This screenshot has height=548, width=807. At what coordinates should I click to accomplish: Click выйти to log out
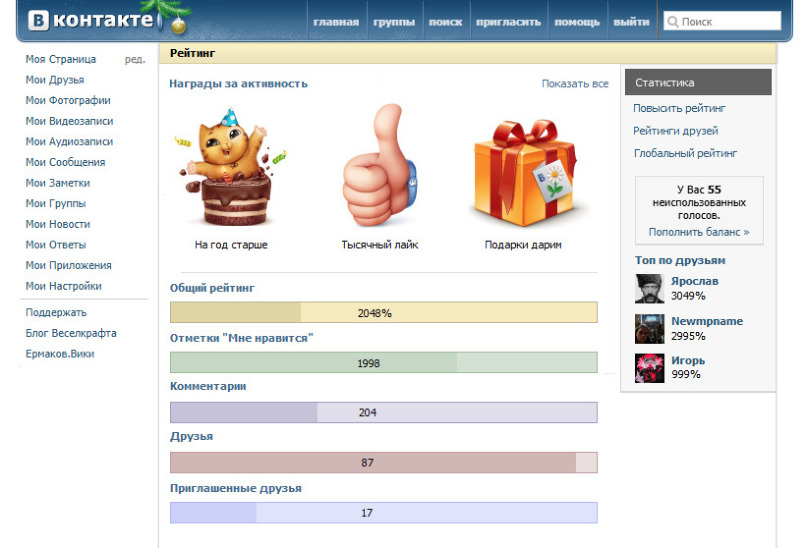coord(631,22)
